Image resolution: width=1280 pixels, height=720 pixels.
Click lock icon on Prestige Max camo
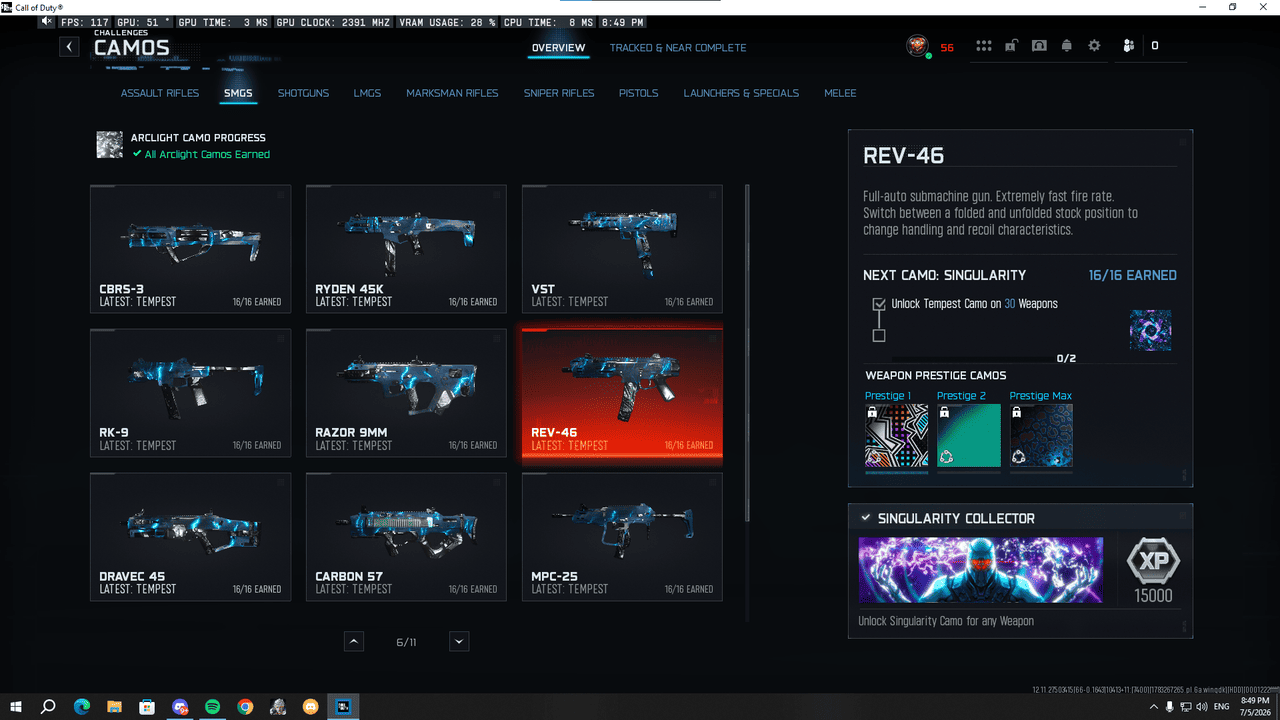coord(1016,411)
